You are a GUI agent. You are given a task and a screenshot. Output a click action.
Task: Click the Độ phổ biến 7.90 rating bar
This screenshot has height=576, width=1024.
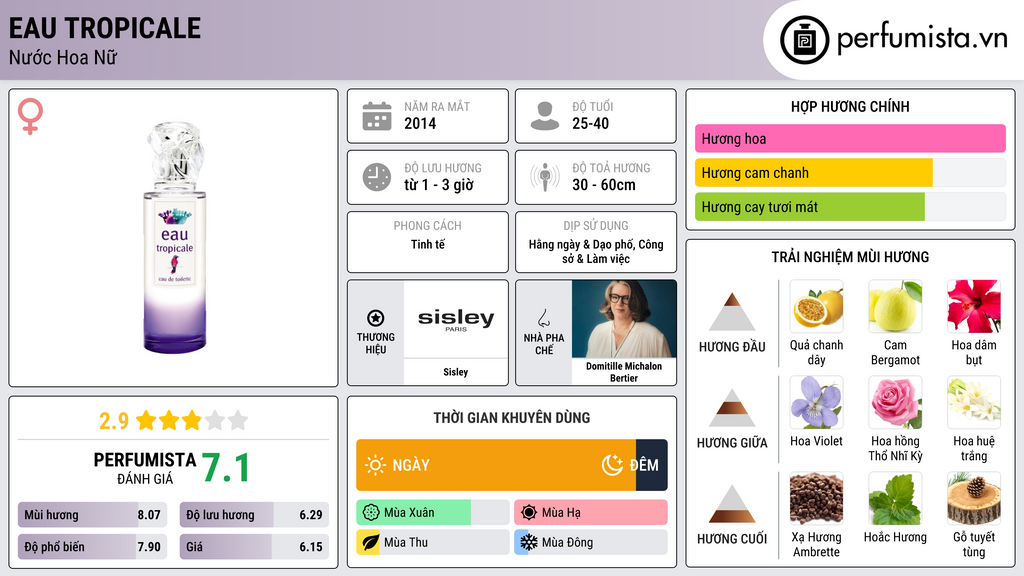pyautogui.click(x=92, y=547)
